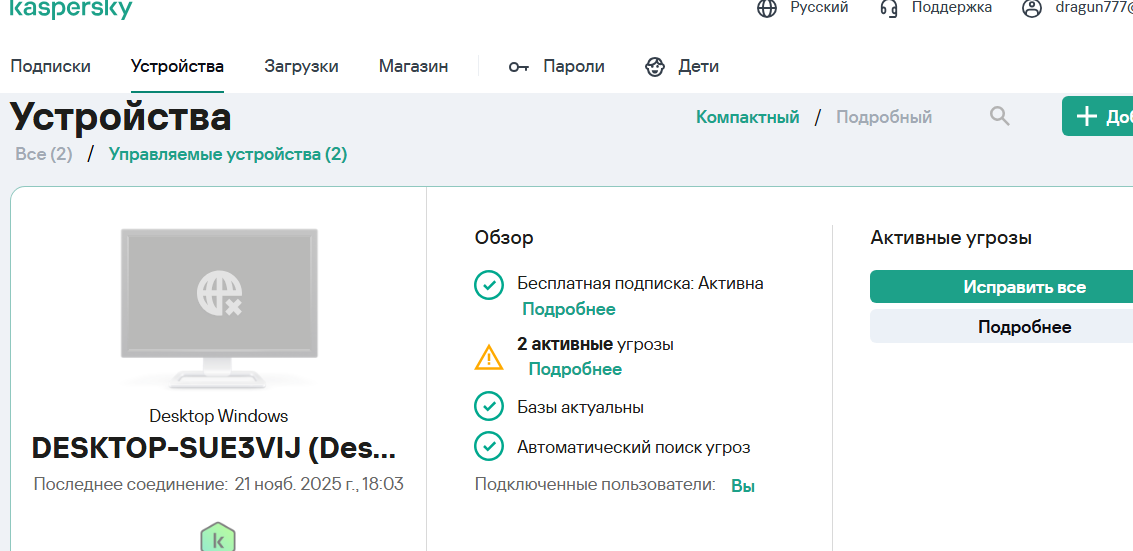Click Автоматический поиск угроз status text
1133x551 pixels.
[x=634, y=447]
